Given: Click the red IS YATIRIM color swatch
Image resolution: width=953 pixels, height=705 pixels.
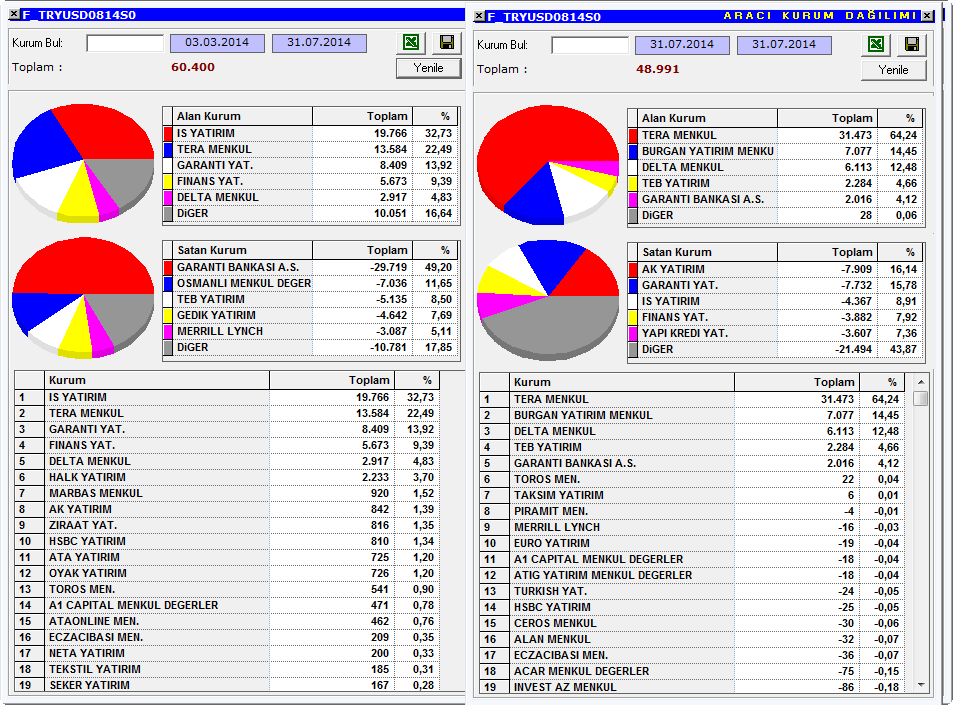Looking at the screenshot, I should click(168, 133).
